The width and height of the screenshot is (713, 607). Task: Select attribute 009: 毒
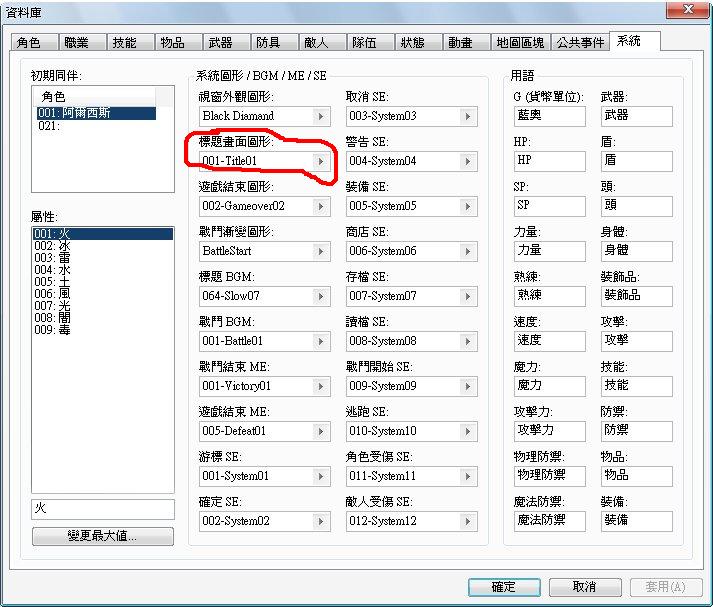(103, 330)
